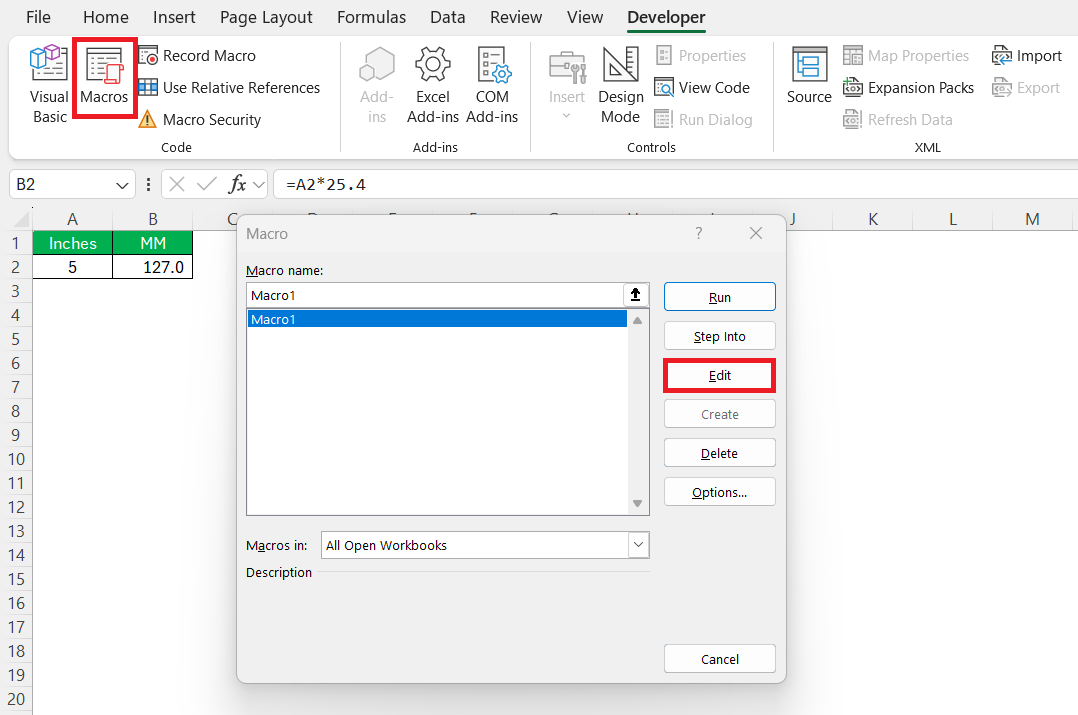The width and height of the screenshot is (1078, 715).
Task: Toggle Design Mode
Action: (x=621, y=85)
